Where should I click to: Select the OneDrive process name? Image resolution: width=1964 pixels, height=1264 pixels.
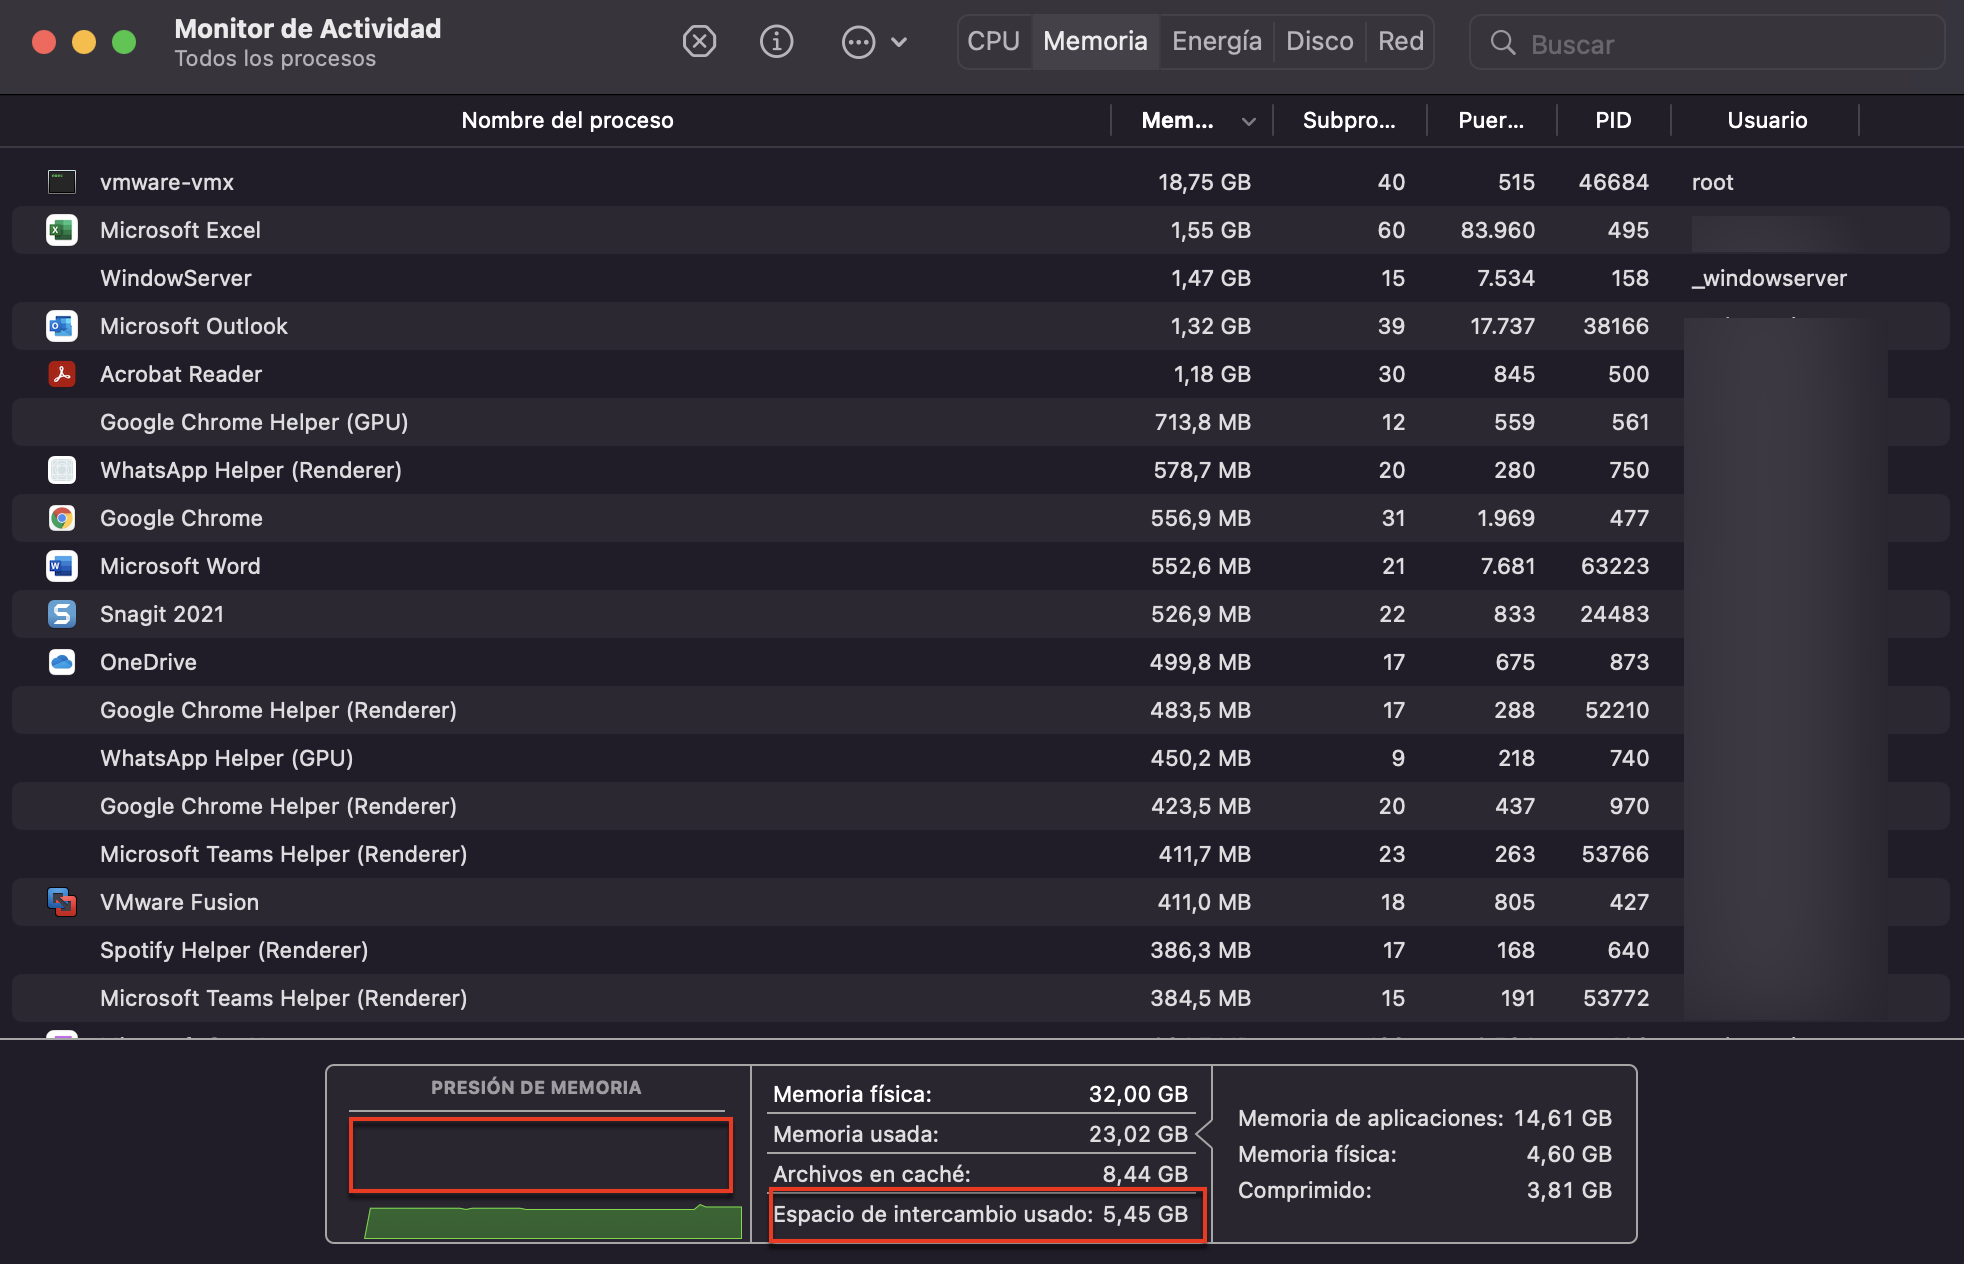(148, 662)
